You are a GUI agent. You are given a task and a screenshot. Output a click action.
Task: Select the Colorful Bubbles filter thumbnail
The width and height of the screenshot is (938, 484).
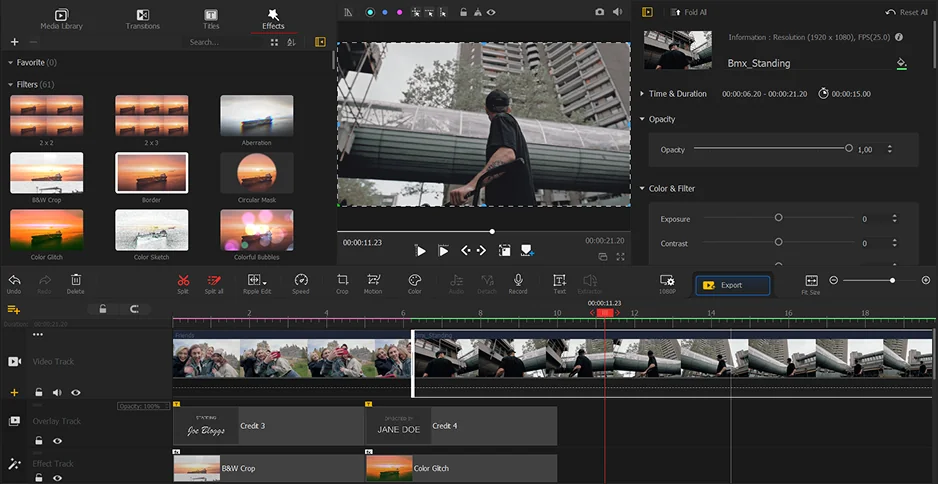(257, 230)
